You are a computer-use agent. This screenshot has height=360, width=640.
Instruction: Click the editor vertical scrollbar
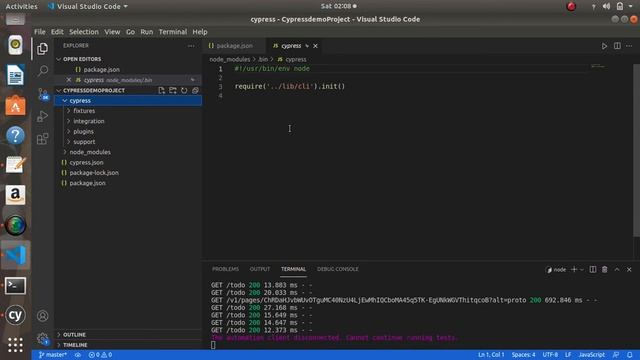636,150
